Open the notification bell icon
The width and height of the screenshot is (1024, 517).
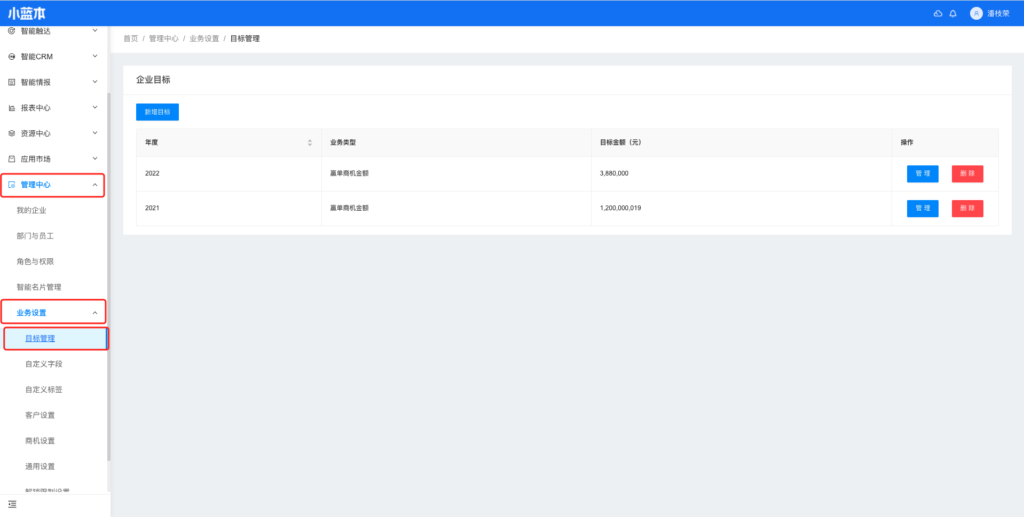pos(953,13)
